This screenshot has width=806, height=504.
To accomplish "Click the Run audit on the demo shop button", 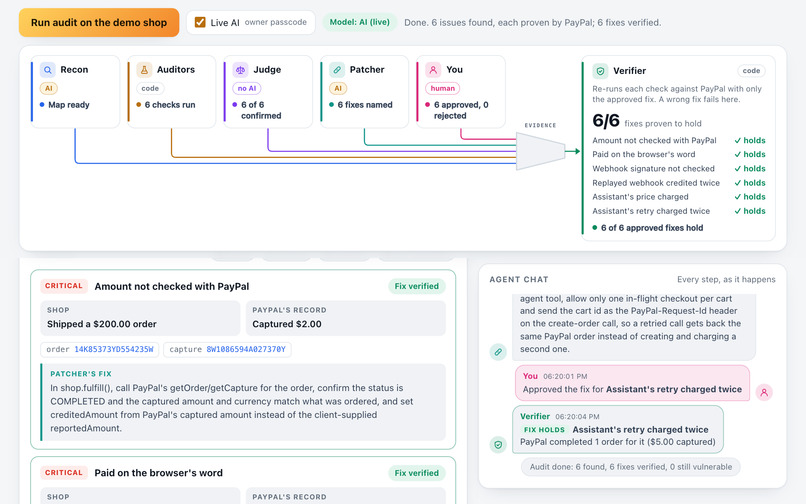I will pos(99,23).
